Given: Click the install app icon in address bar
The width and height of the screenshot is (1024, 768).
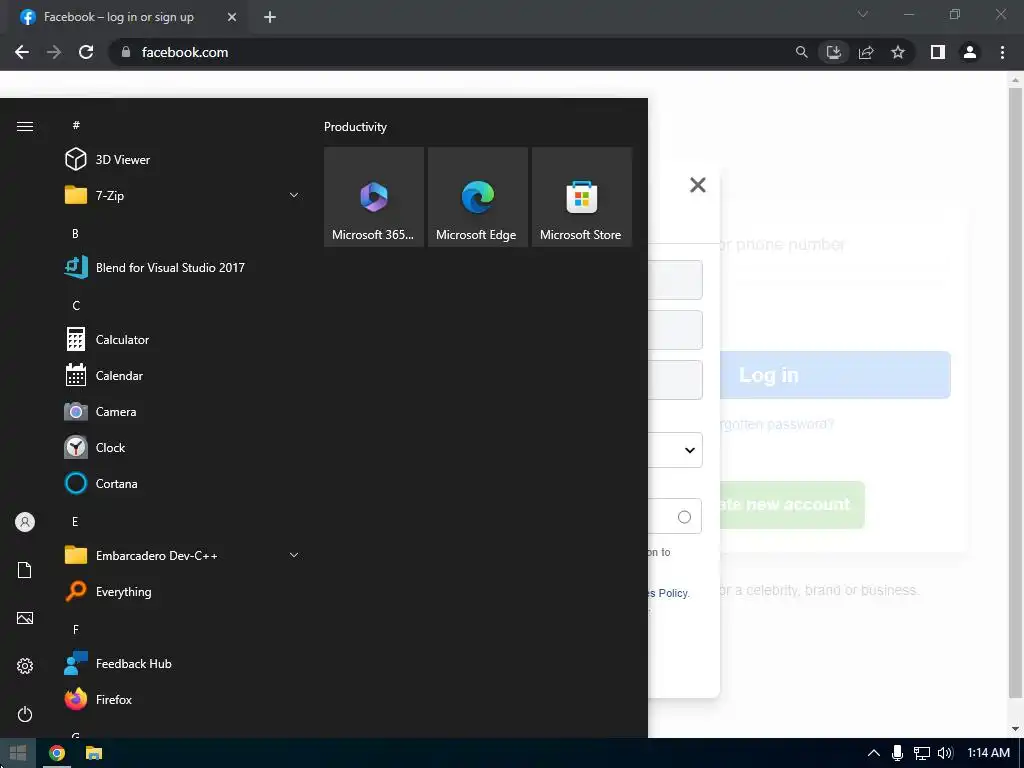Looking at the screenshot, I should [834, 52].
